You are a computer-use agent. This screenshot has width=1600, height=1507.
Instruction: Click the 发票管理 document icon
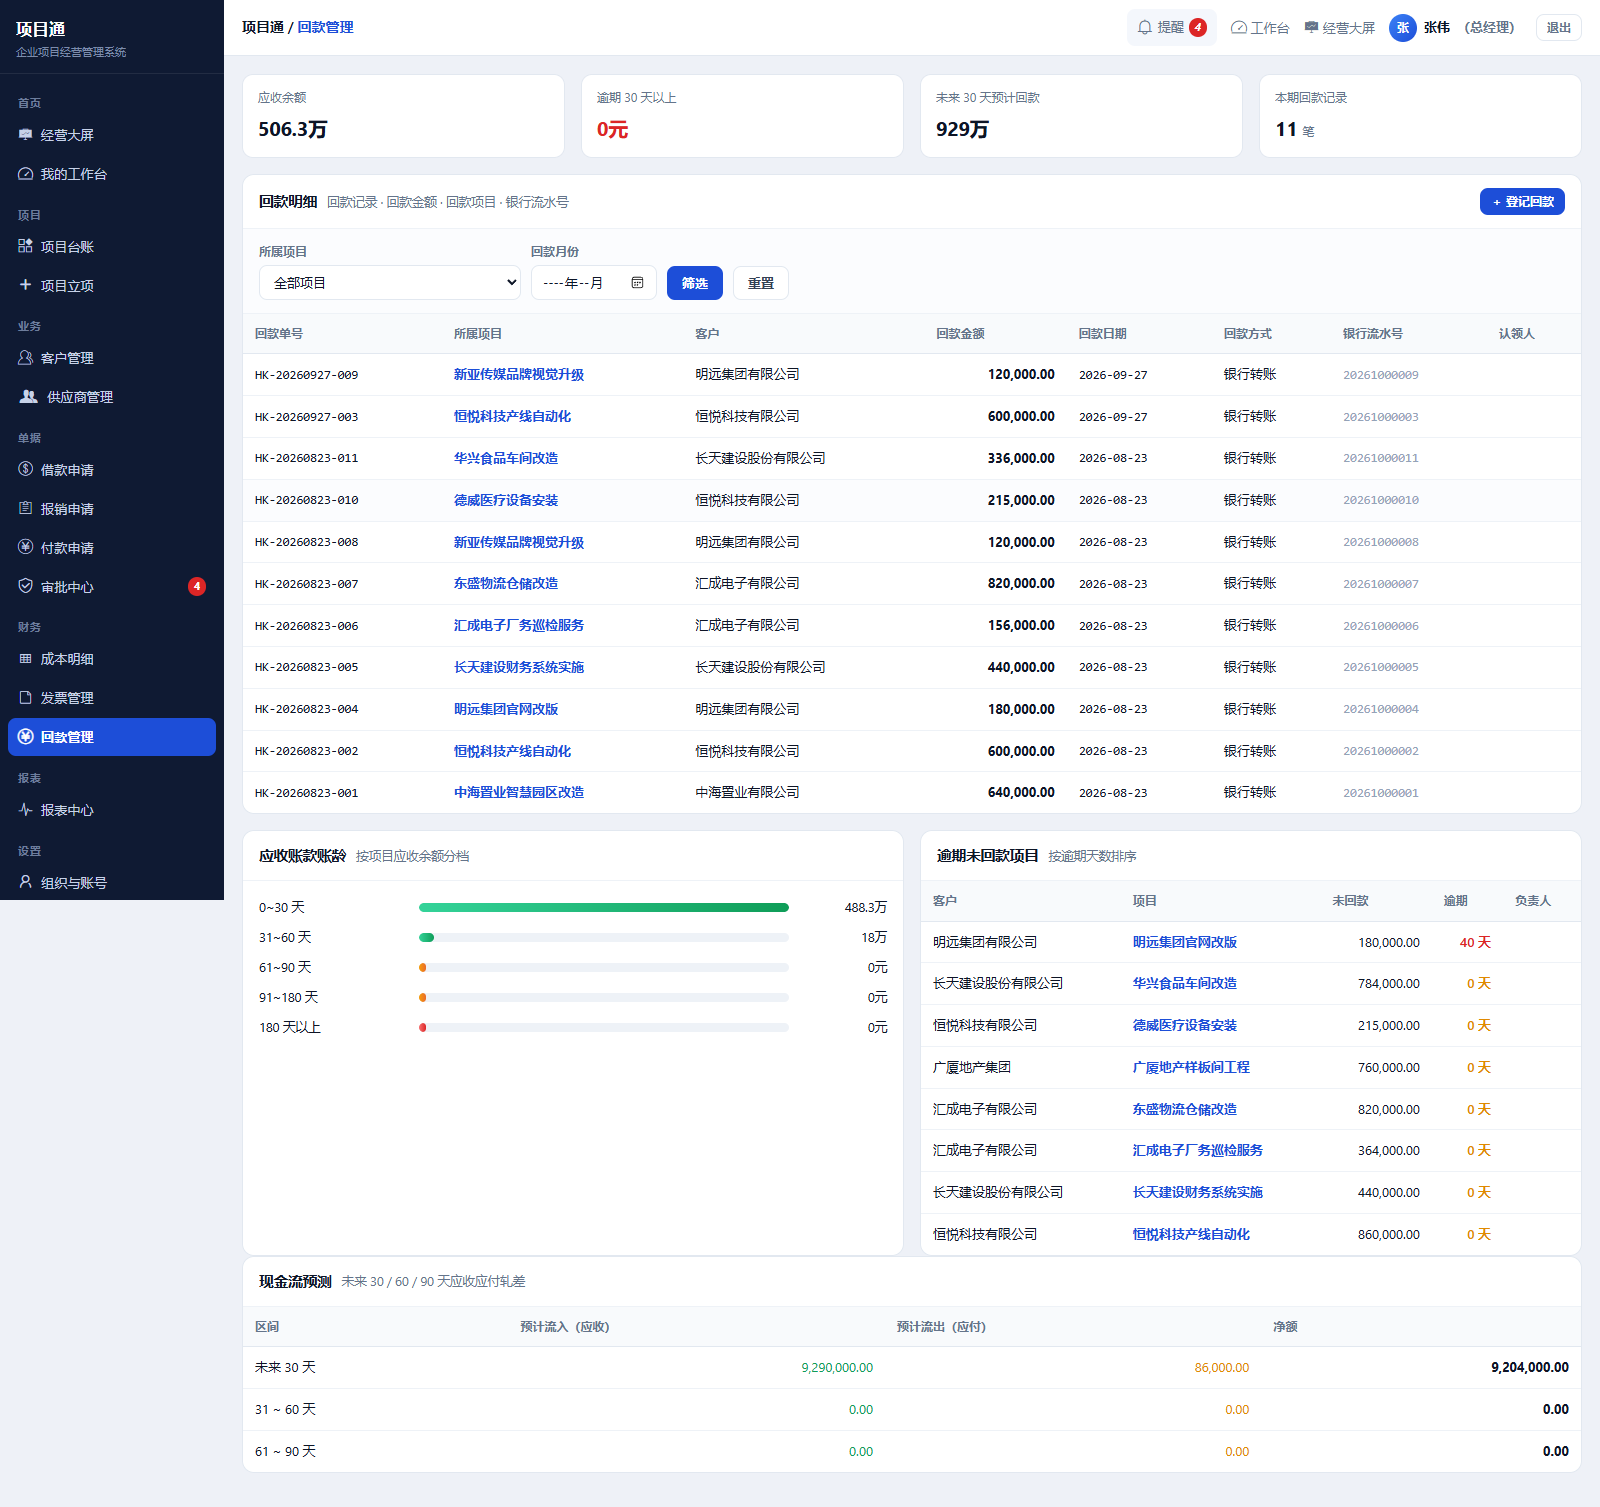[x=26, y=697]
